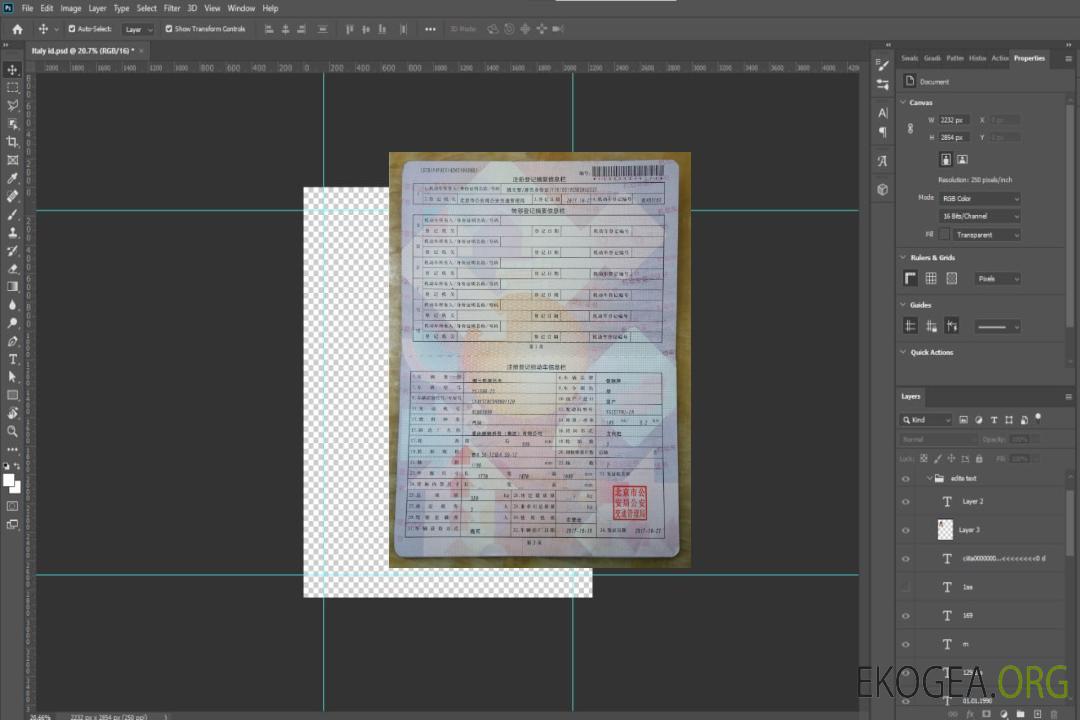Viewport: 1080px width, 720px height.
Task: Select the Crop tool in the toolbar
Action: [12, 142]
